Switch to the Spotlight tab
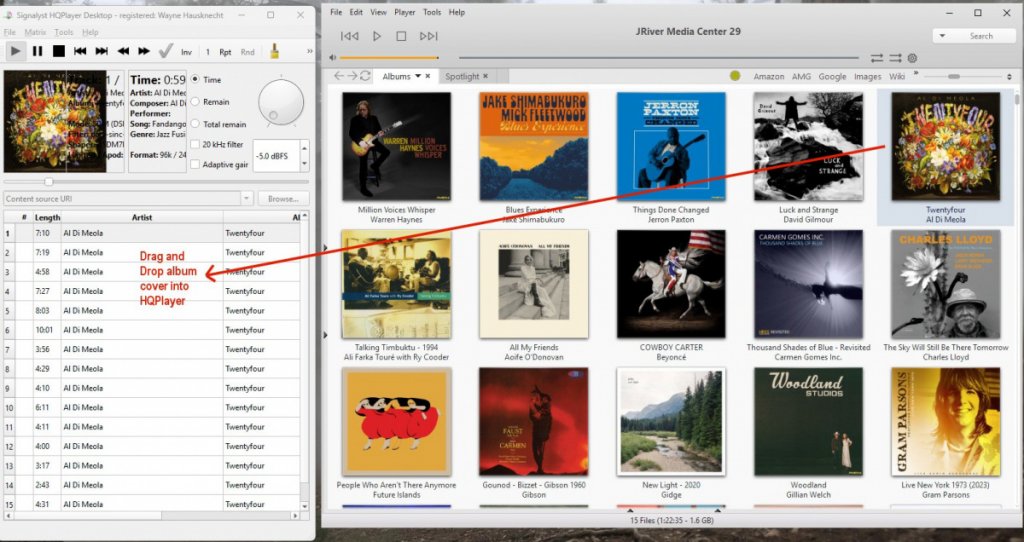The image size is (1024, 542). (x=462, y=76)
